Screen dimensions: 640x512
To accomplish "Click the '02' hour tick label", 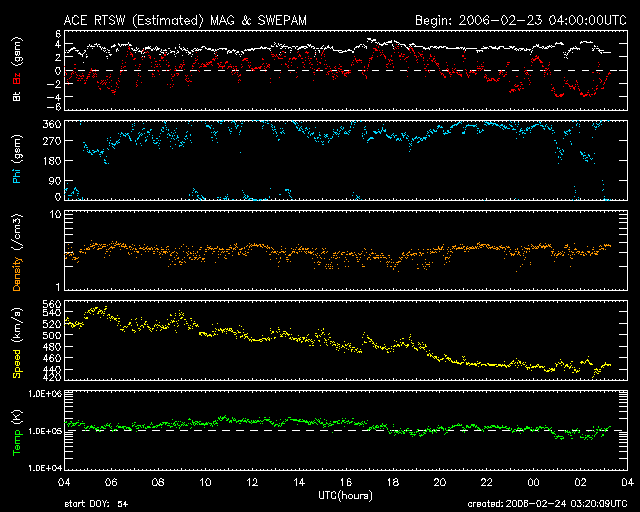I will click(x=580, y=482).
